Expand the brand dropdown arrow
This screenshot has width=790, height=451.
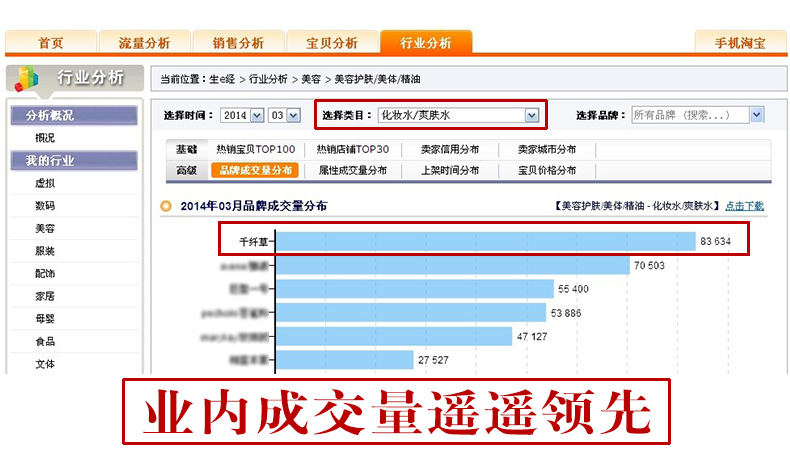click(757, 115)
